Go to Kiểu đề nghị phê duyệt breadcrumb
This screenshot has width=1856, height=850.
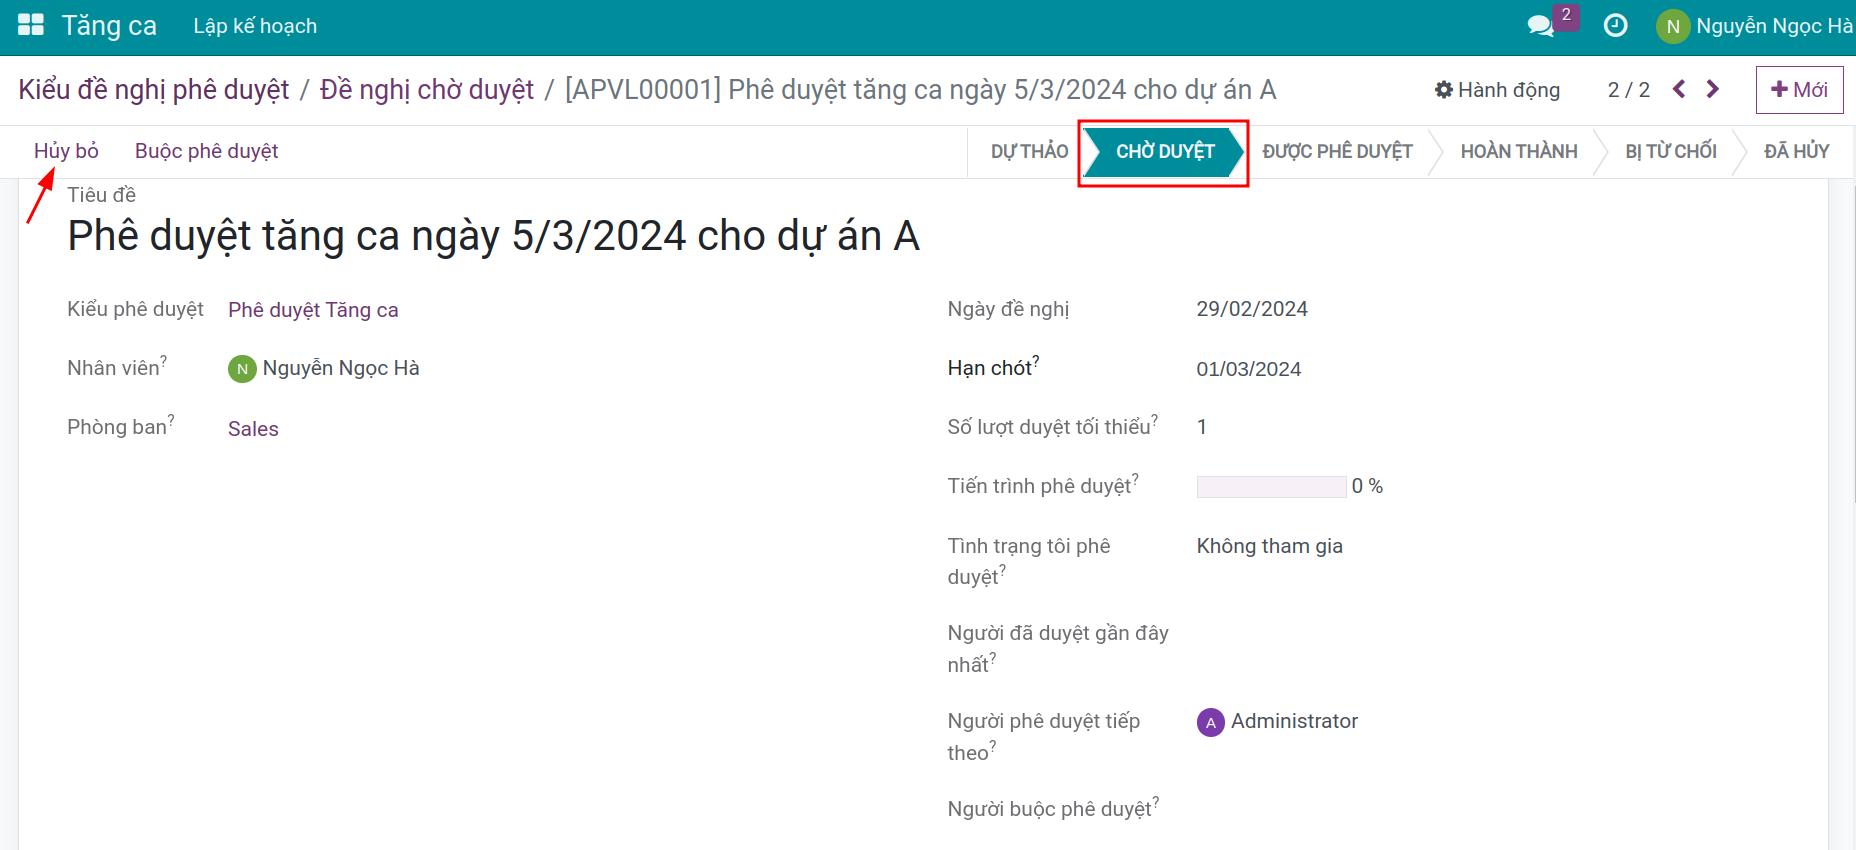(154, 90)
